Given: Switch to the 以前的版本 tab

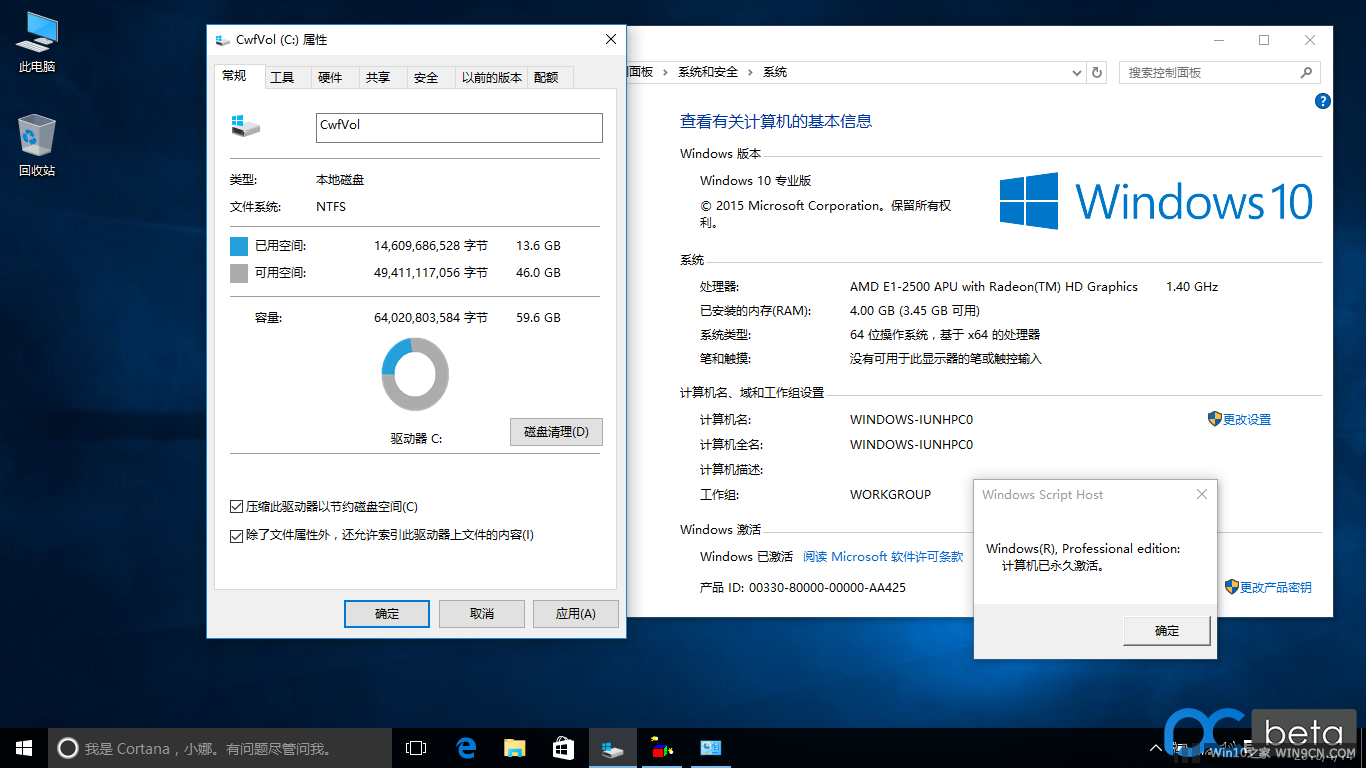Looking at the screenshot, I should [x=491, y=78].
